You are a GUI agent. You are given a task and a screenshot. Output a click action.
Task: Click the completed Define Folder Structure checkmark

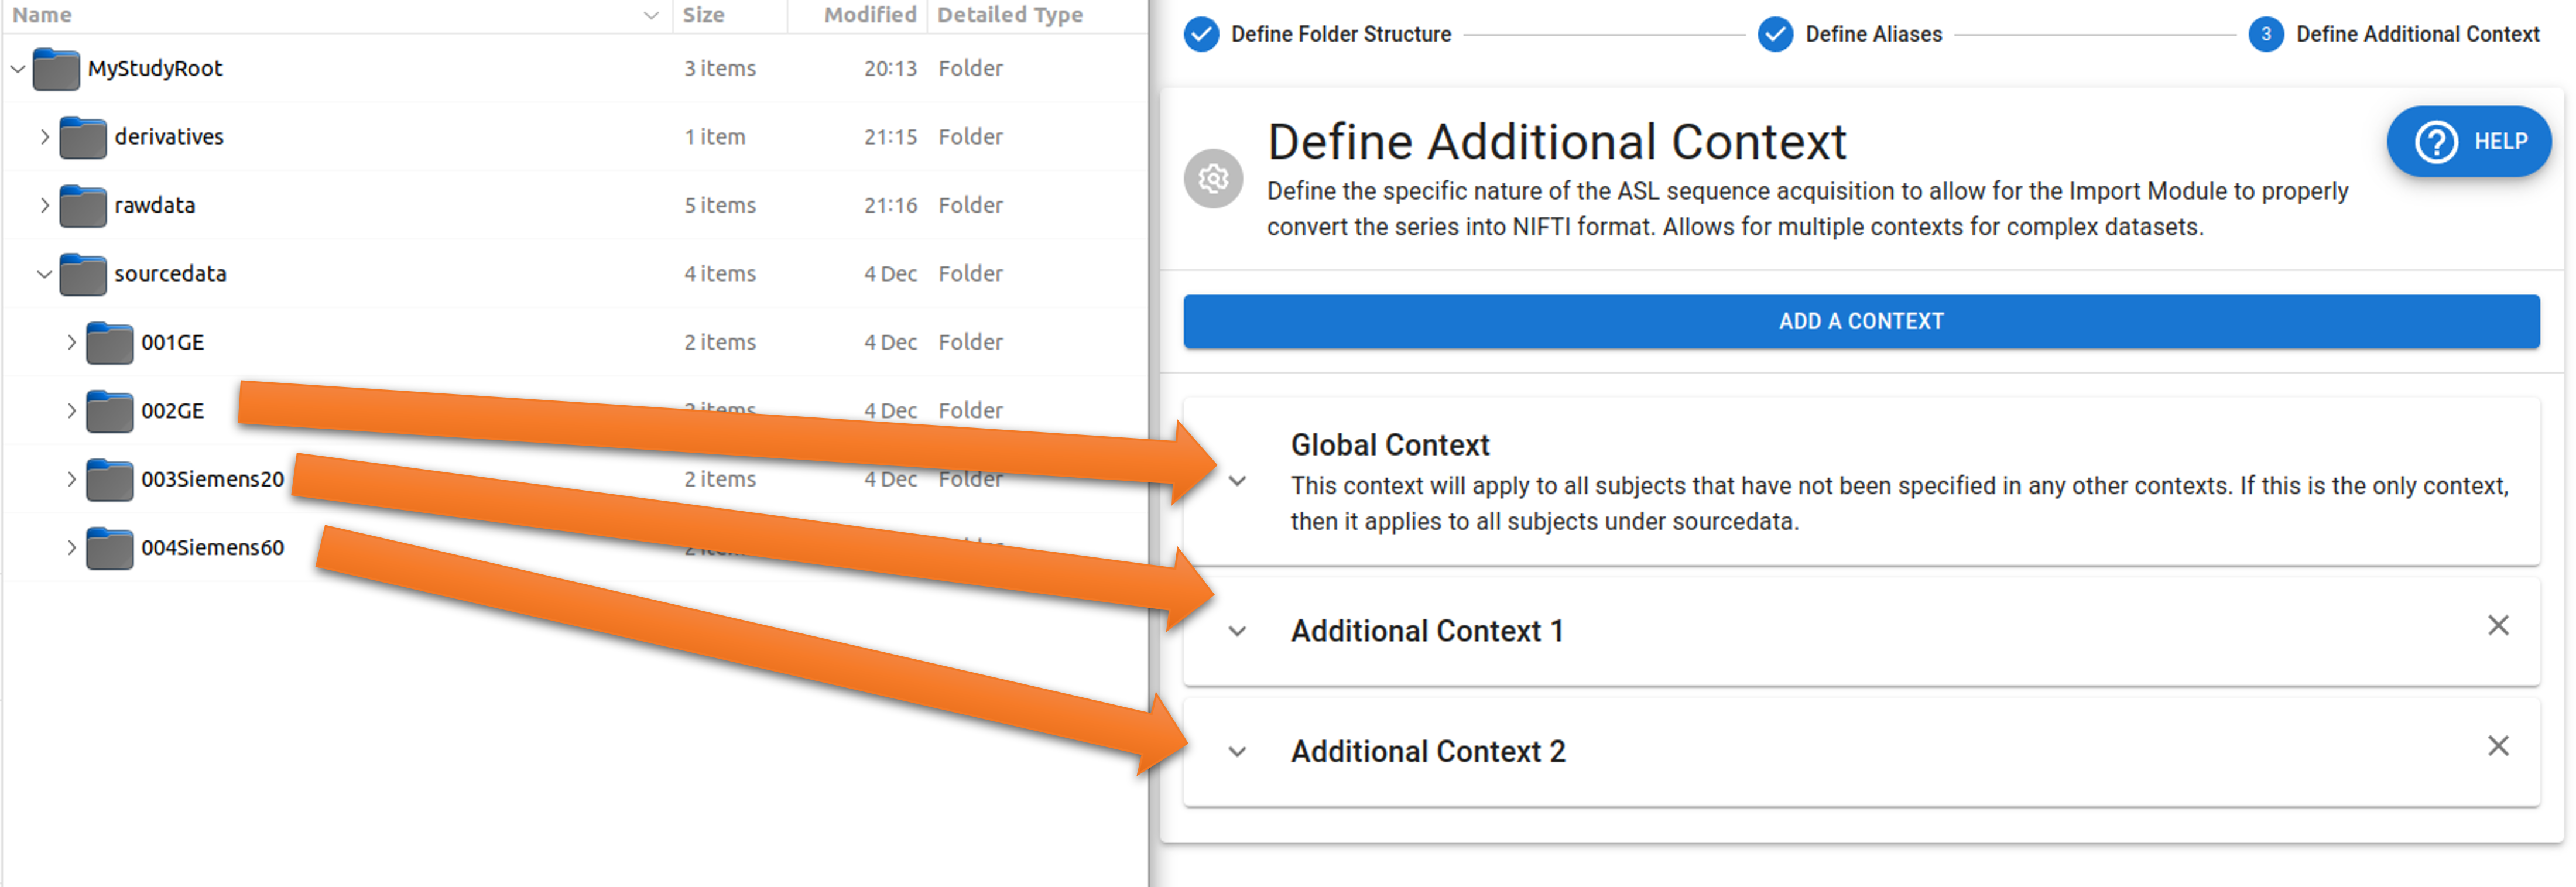point(1201,34)
